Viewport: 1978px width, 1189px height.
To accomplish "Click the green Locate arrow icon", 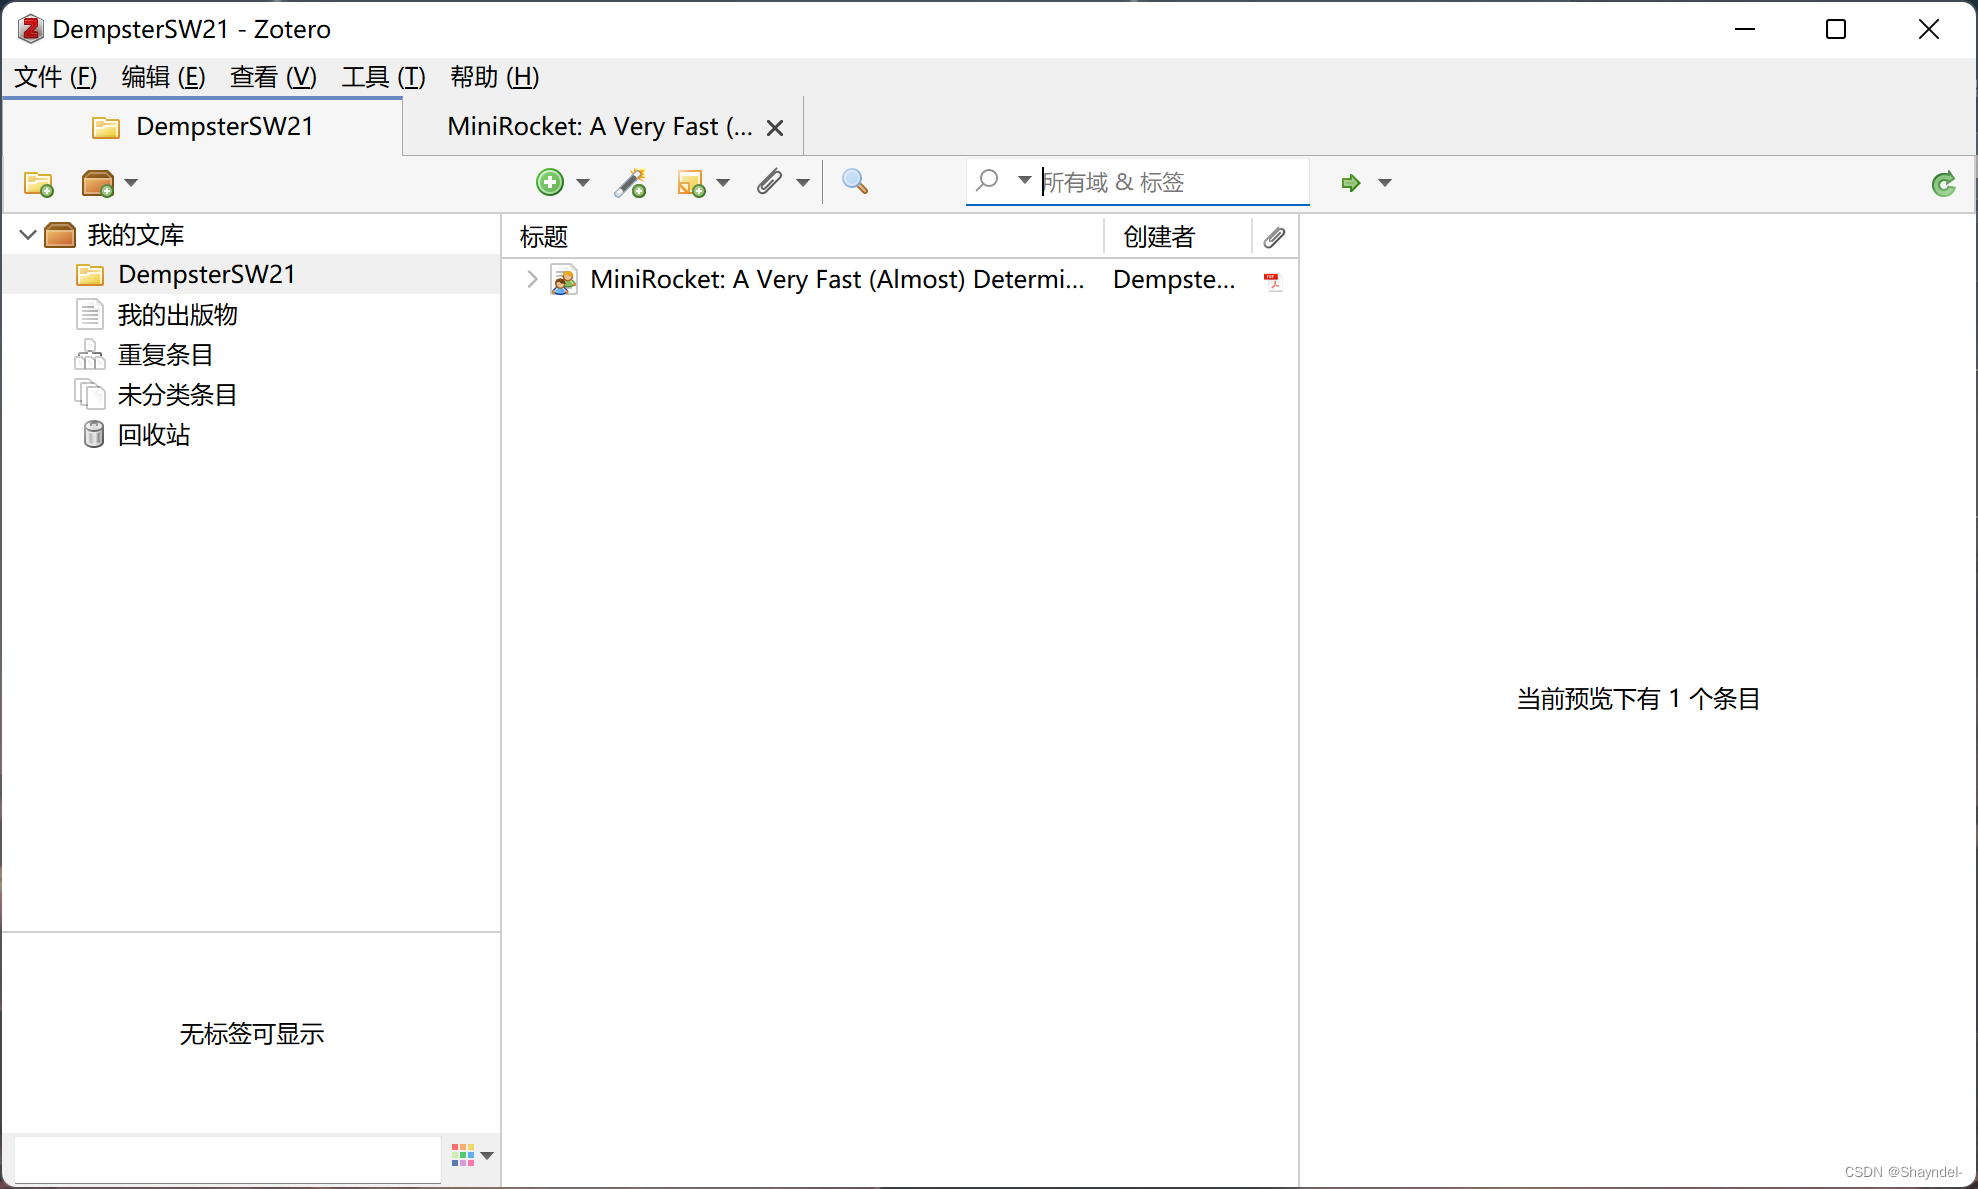I will (x=1351, y=183).
